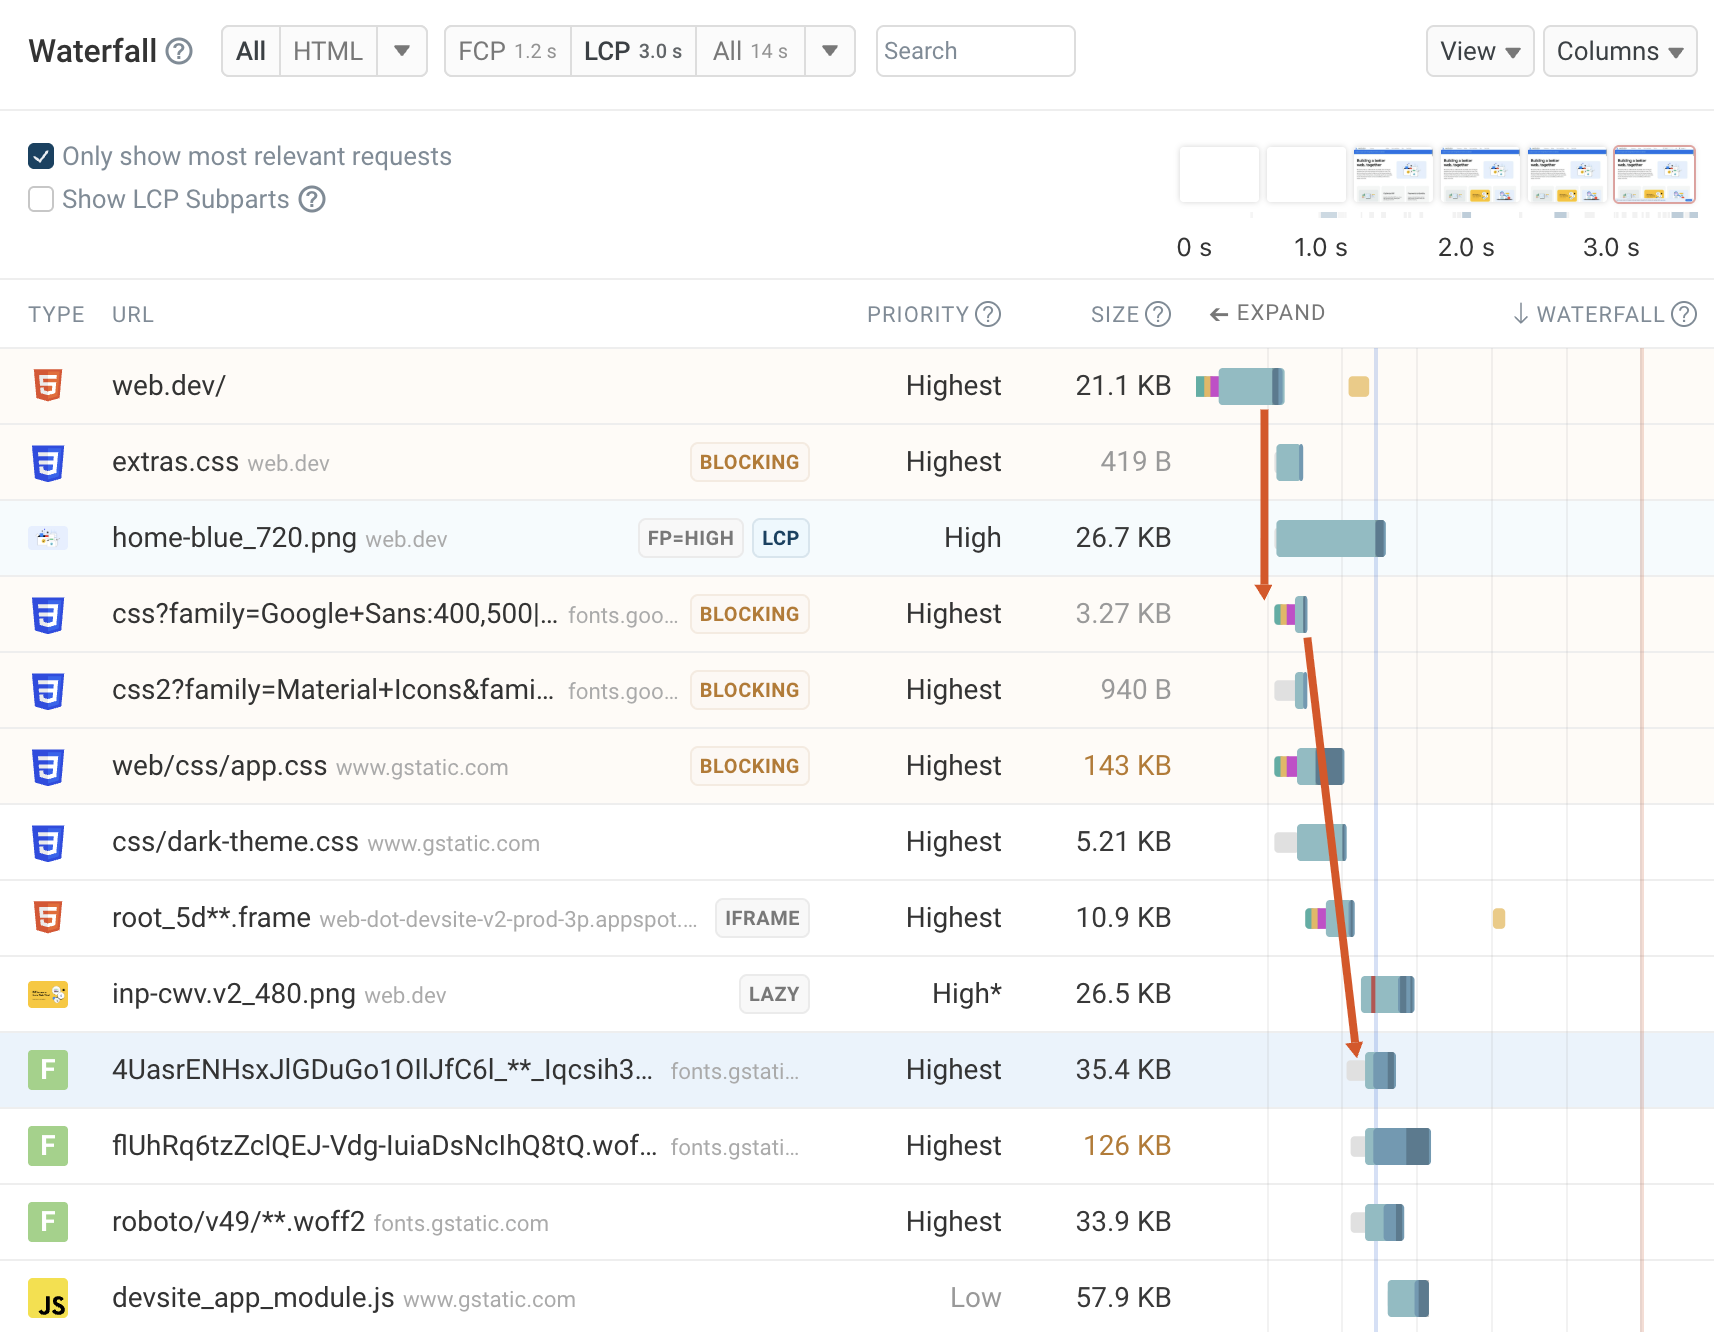Click the font icon for roboto woff2 row
The height and width of the screenshot is (1332, 1714).
tap(48, 1222)
